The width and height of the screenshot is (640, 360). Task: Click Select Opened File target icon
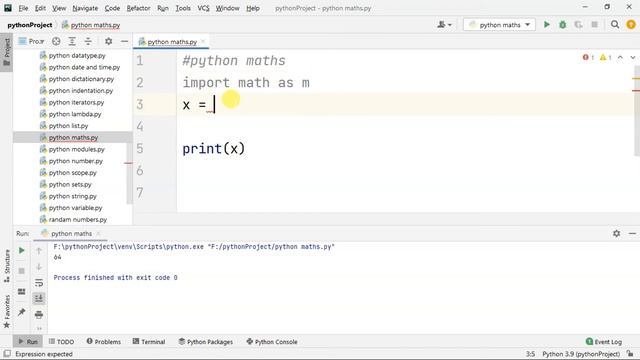coord(56,41)
